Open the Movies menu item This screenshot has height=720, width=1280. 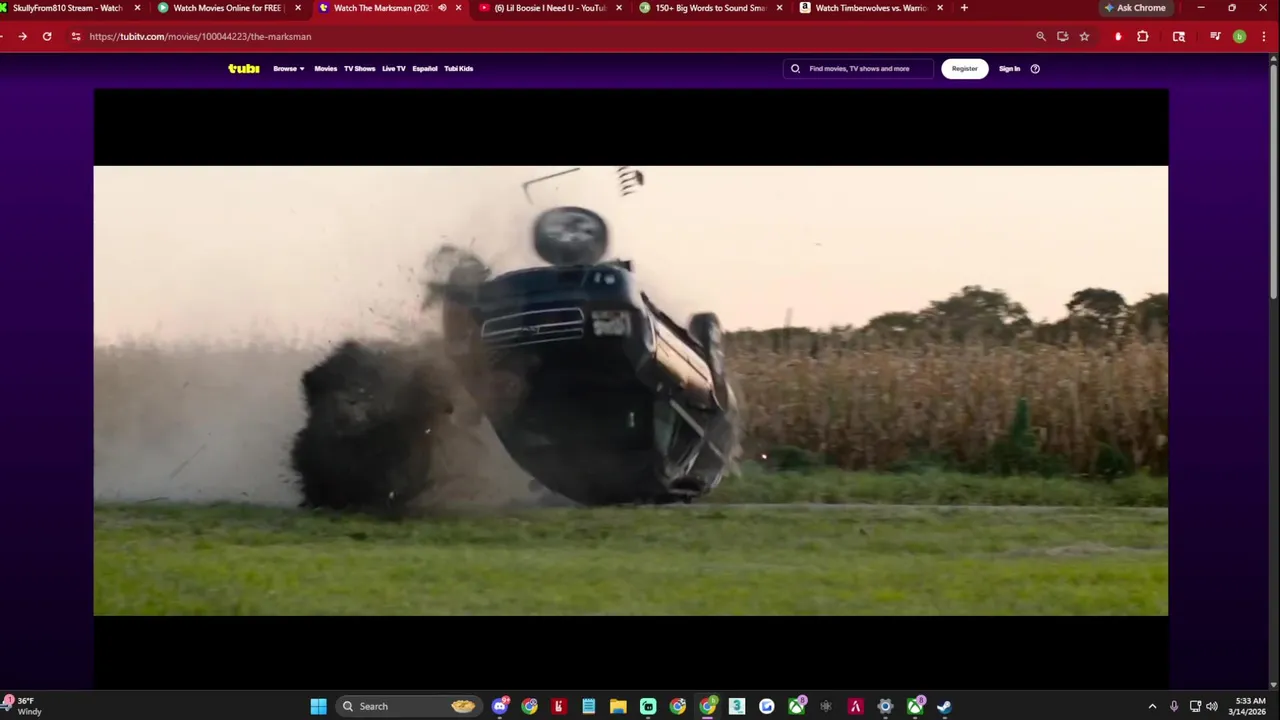[x=326, y=69]
